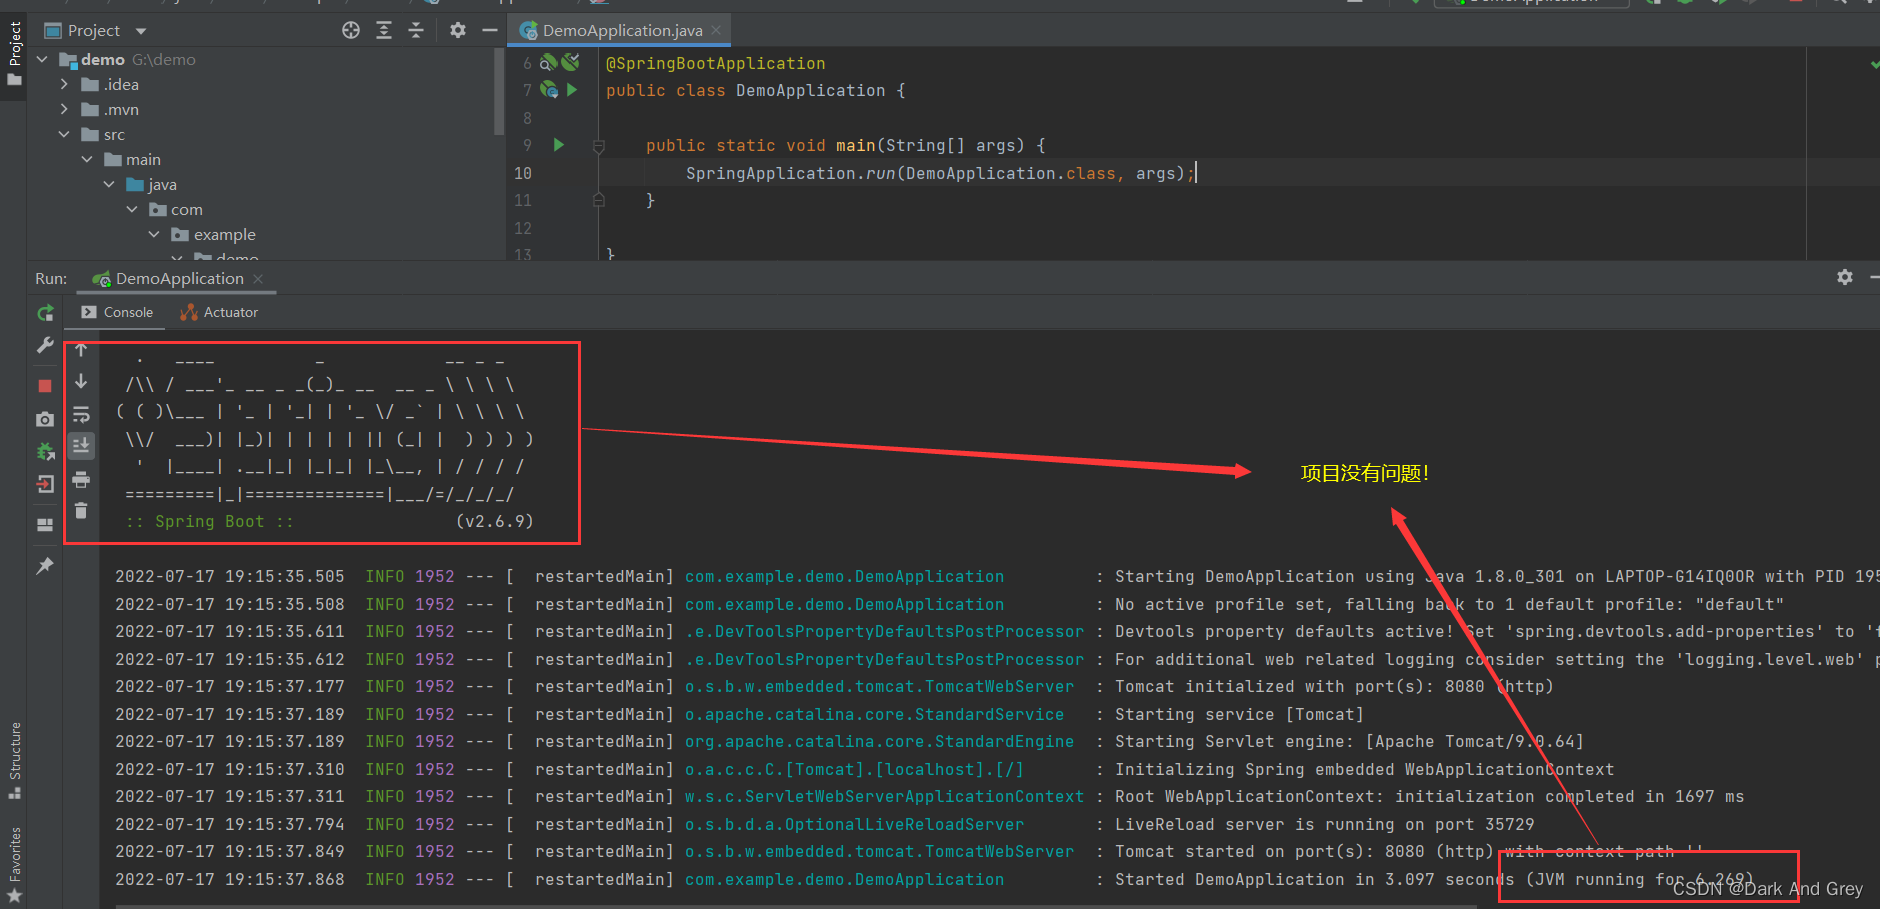Click o.s.b.d.a.OptionalLiveReloadServer logger name

click(x=854, y=824)
